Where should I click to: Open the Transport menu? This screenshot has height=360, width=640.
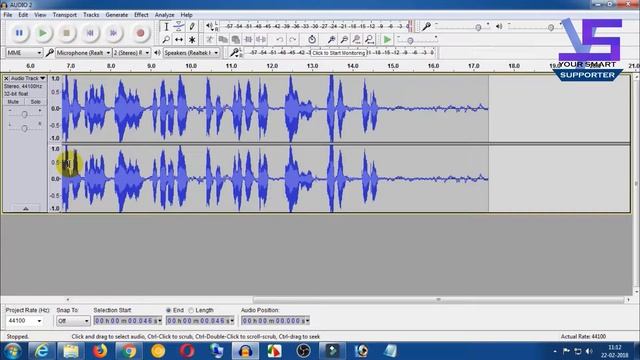coord(64,15)
